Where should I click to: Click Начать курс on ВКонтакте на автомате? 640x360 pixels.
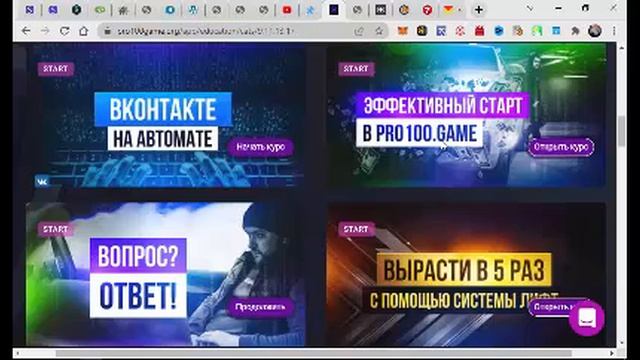(260, 147)
